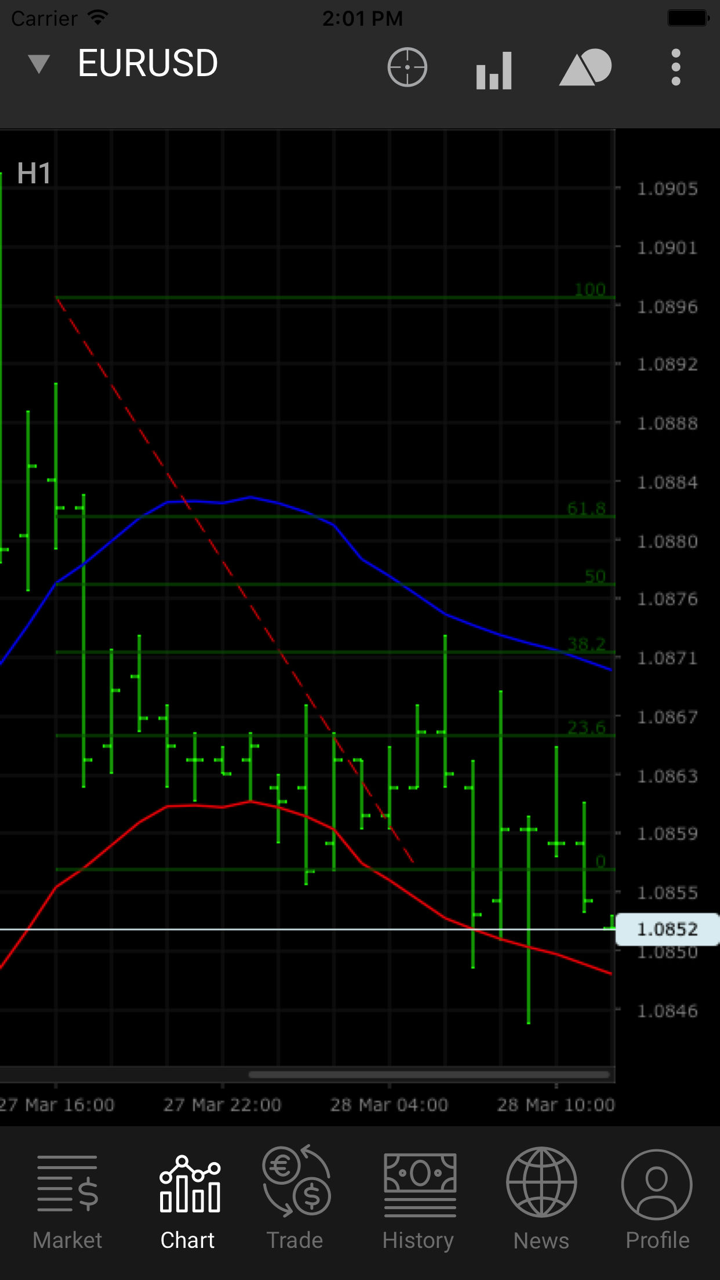Open the three-dot more options menu
Image resolution: width=720 pixels, height=1280 pixels.
pyautogui.click(x=676, y=68)
